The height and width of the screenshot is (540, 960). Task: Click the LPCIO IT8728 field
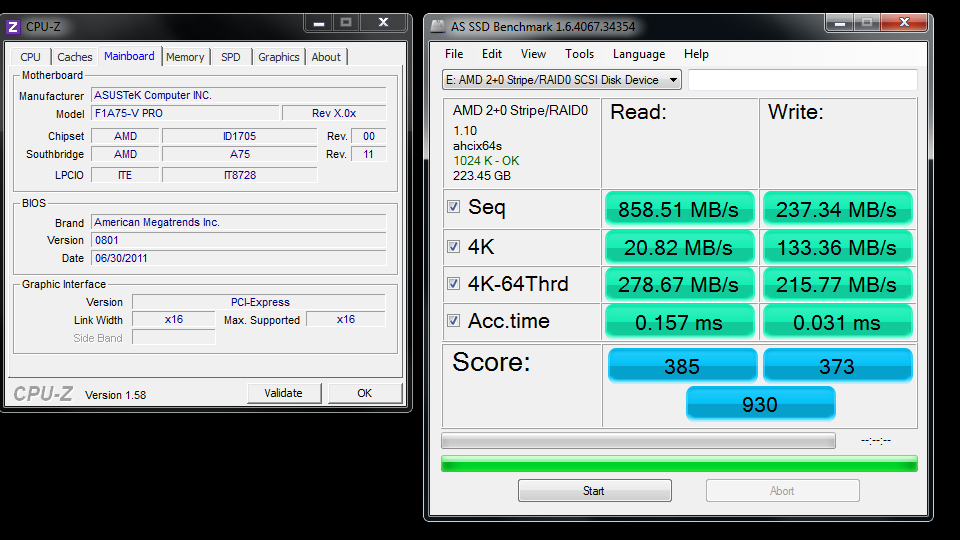click(x=239, y=175)
